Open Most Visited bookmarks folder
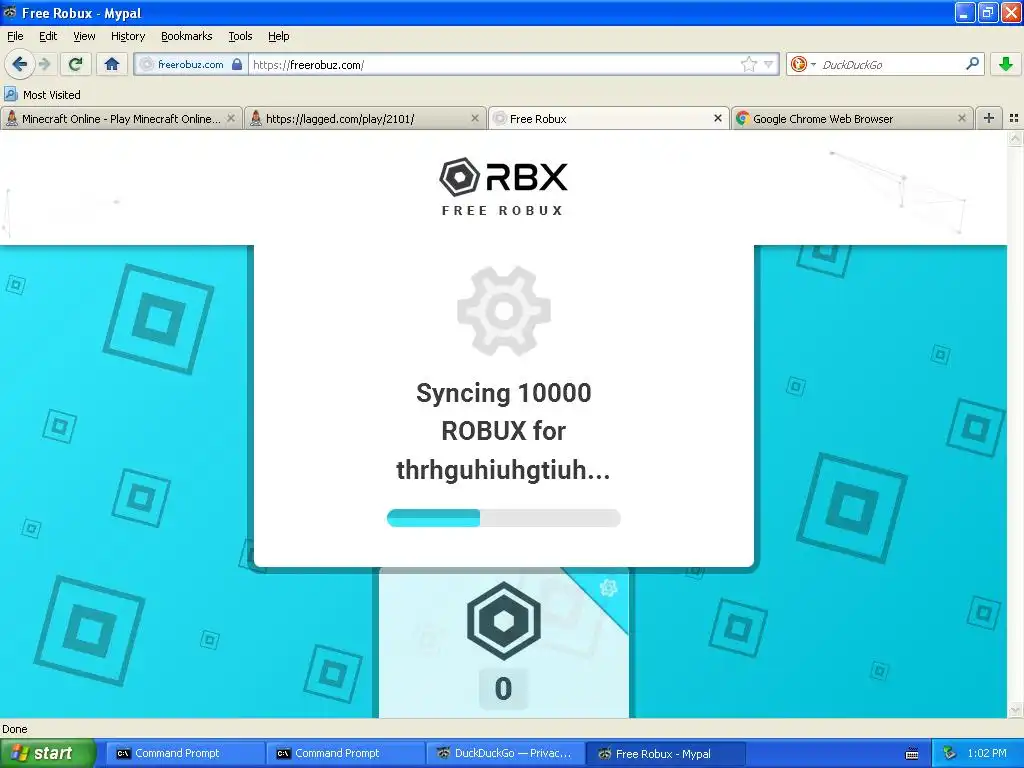This screenshot has width=1024, height=768. pyautogui.click(x=43, y=95)
